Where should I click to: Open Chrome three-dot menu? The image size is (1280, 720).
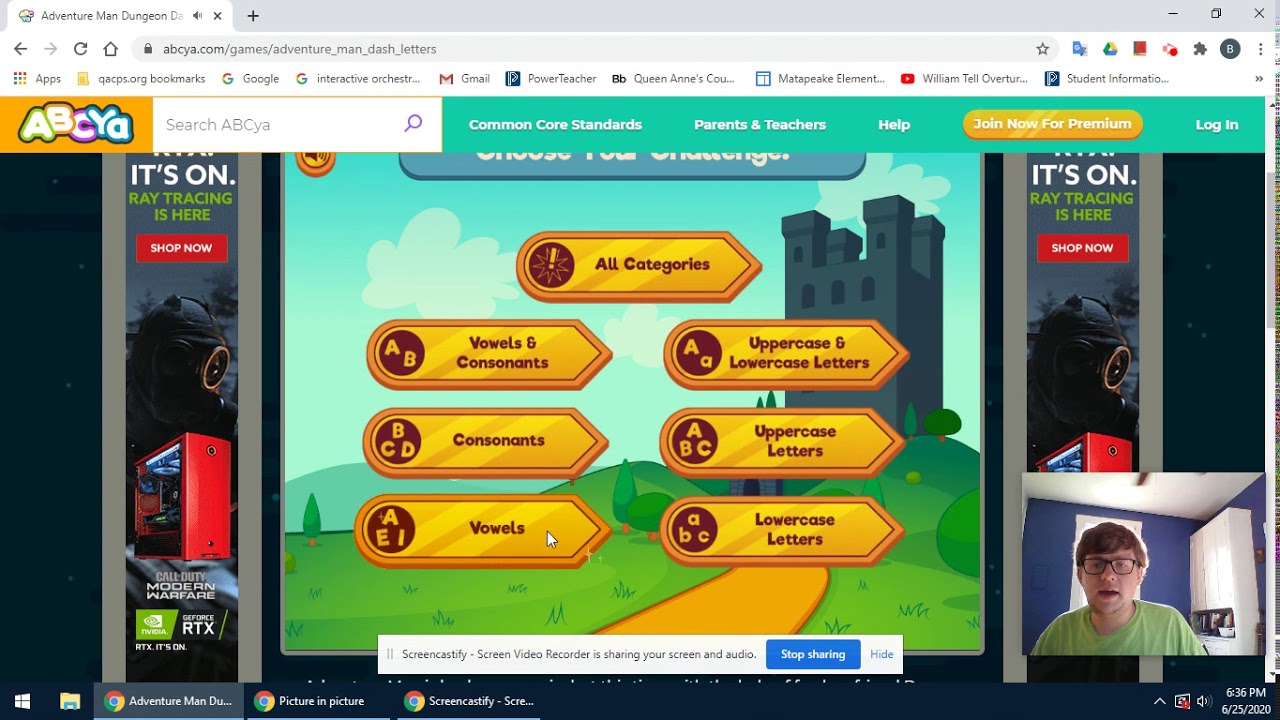coord(1260,49)
